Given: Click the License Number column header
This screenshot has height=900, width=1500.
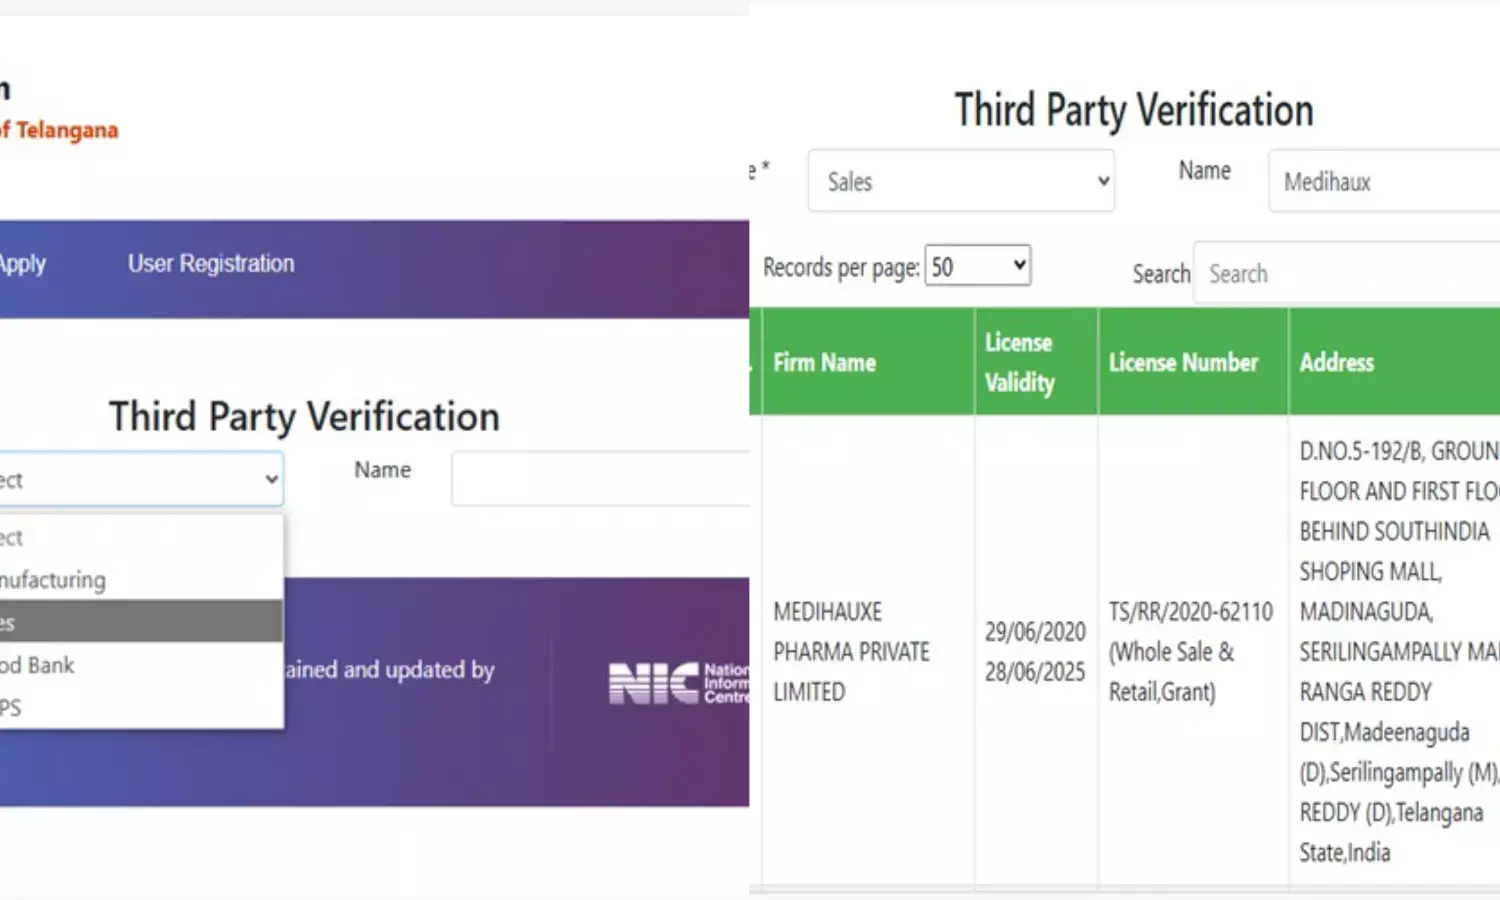Looking at the screenshot, I should (x=1183, y=362).
